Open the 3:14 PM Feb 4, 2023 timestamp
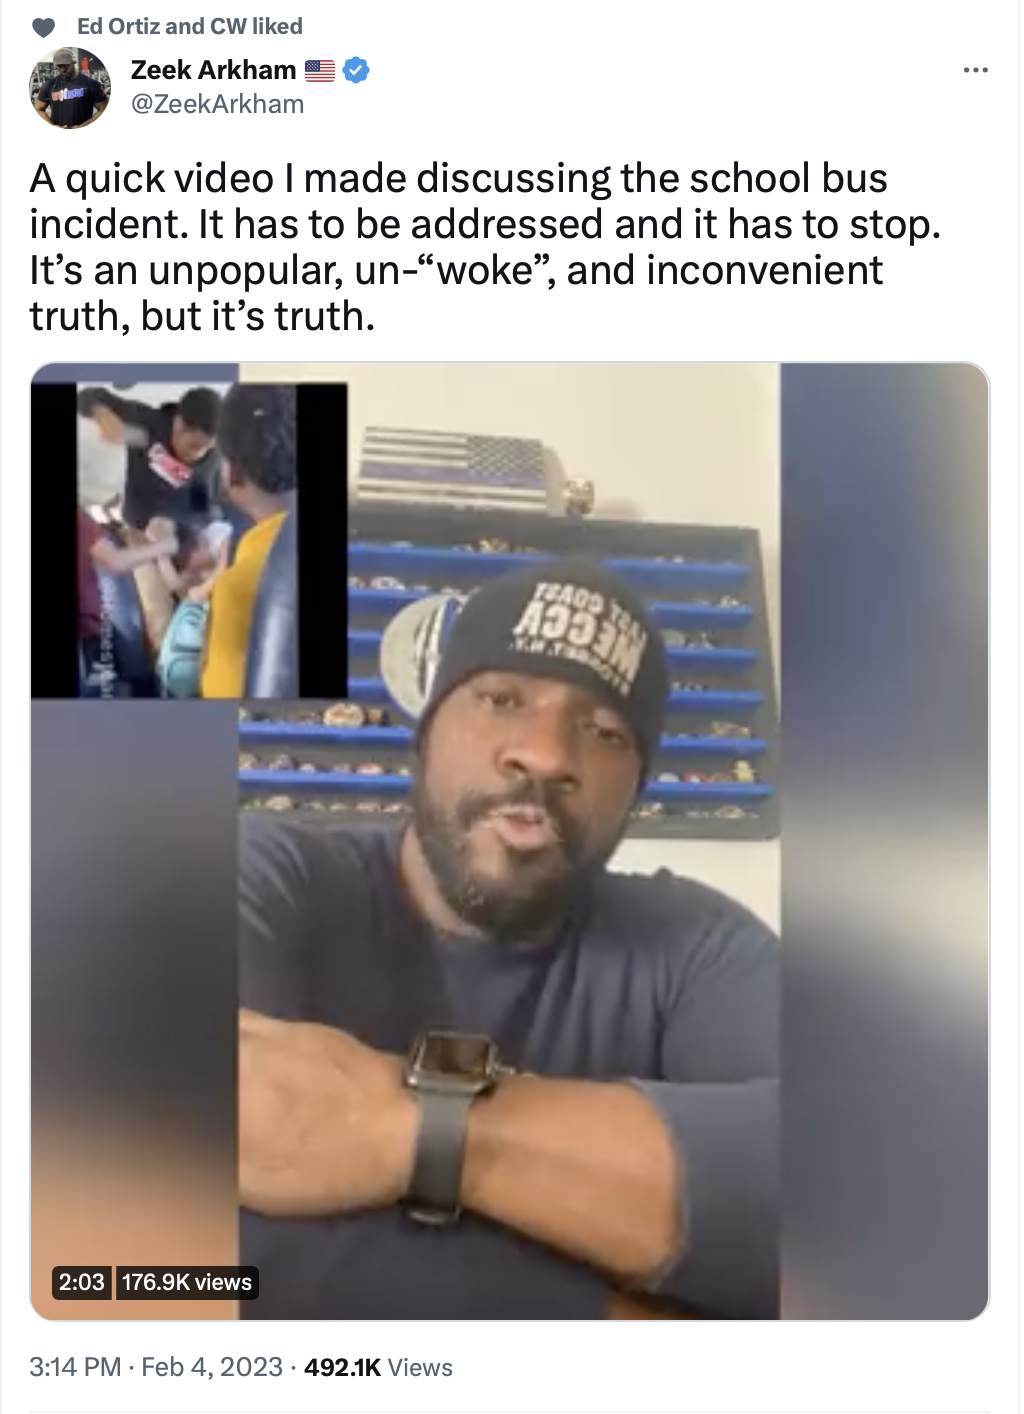The height and width of the screenshot is (1414, 1024). pyautogui.click(x=156, y=1367)
